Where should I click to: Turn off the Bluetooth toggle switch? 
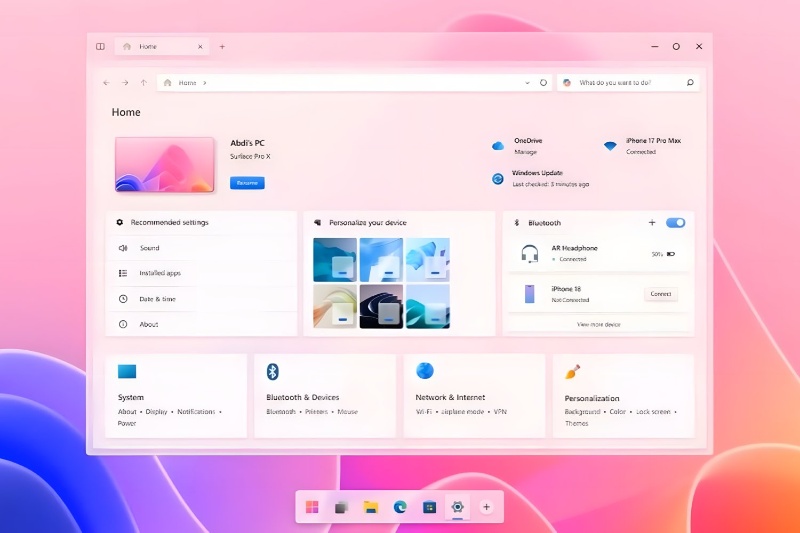(675, 223)
